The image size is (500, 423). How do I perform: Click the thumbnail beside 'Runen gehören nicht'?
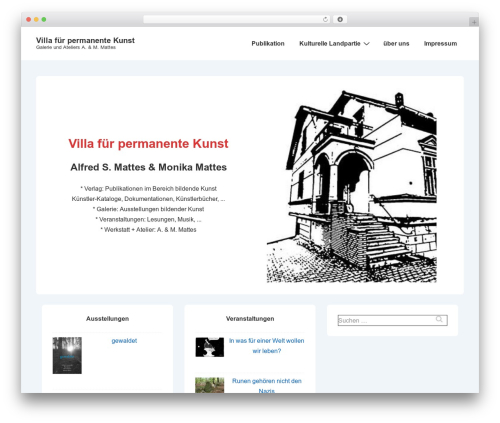(210, 385)
